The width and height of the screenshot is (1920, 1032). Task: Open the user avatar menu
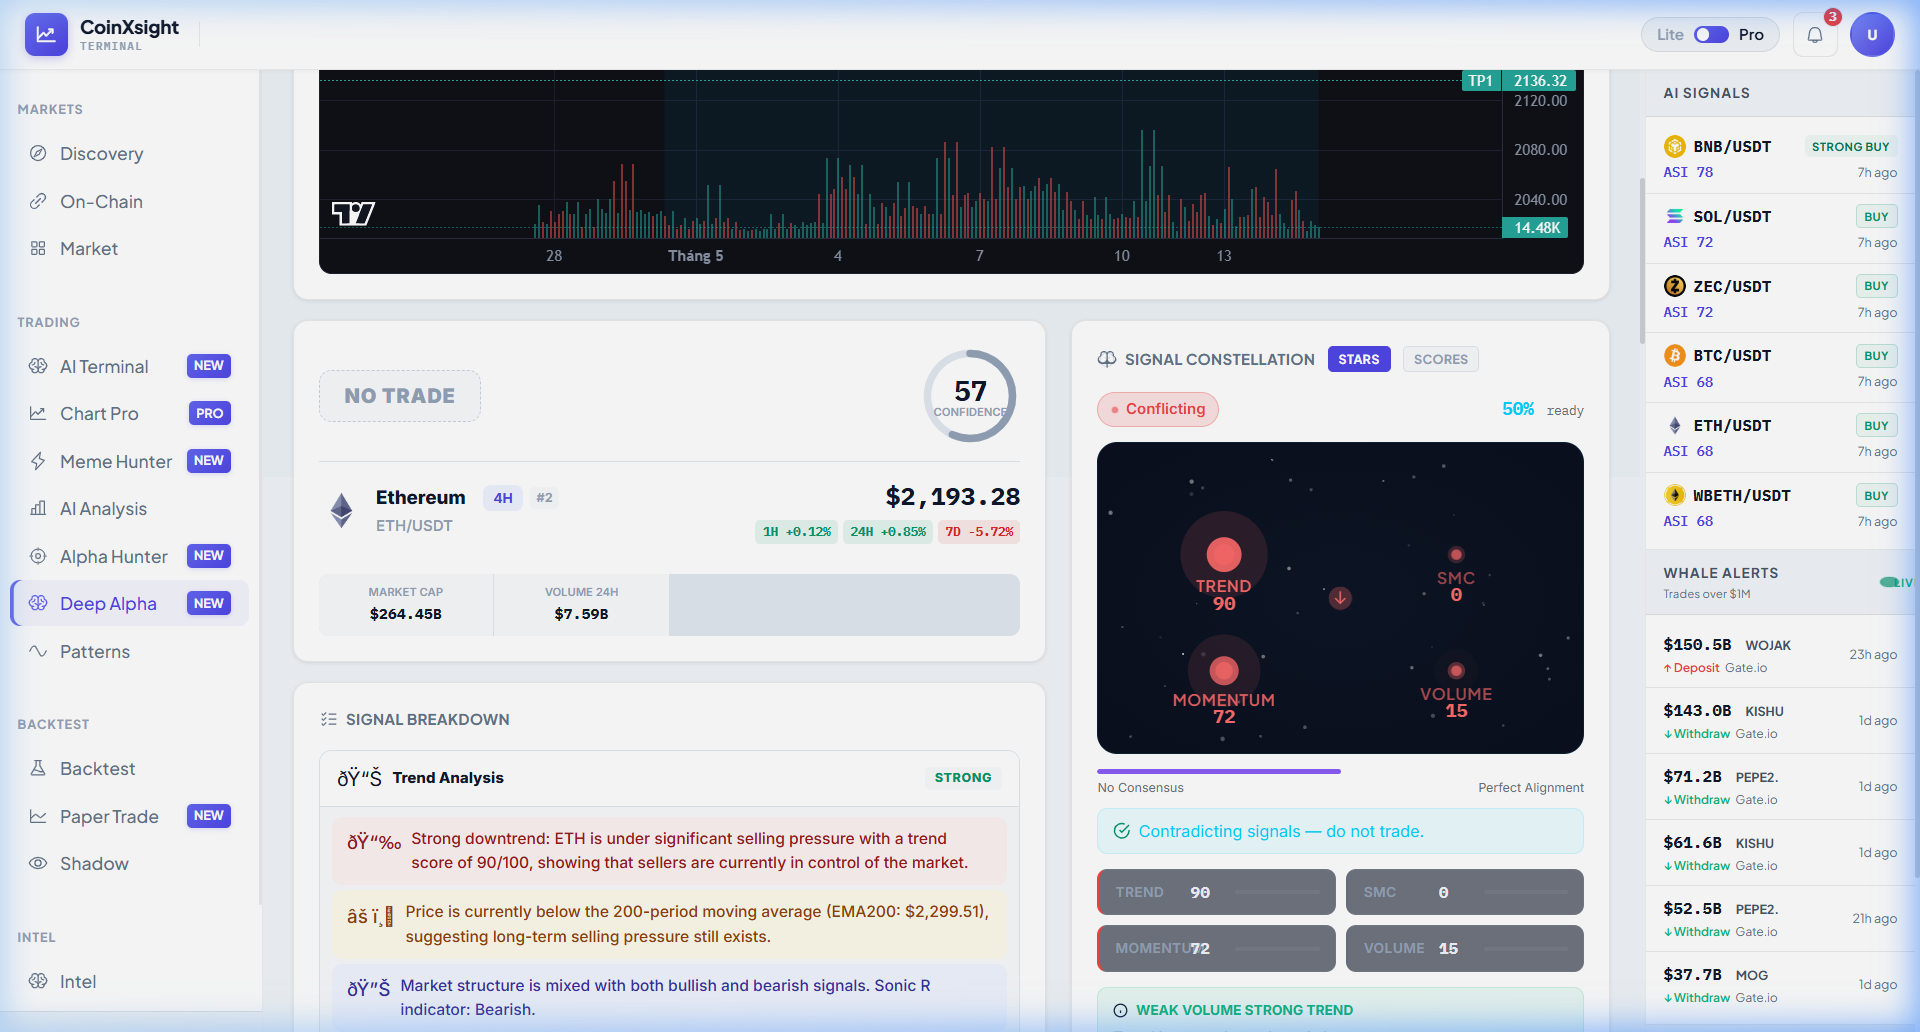coord(1872,35)
